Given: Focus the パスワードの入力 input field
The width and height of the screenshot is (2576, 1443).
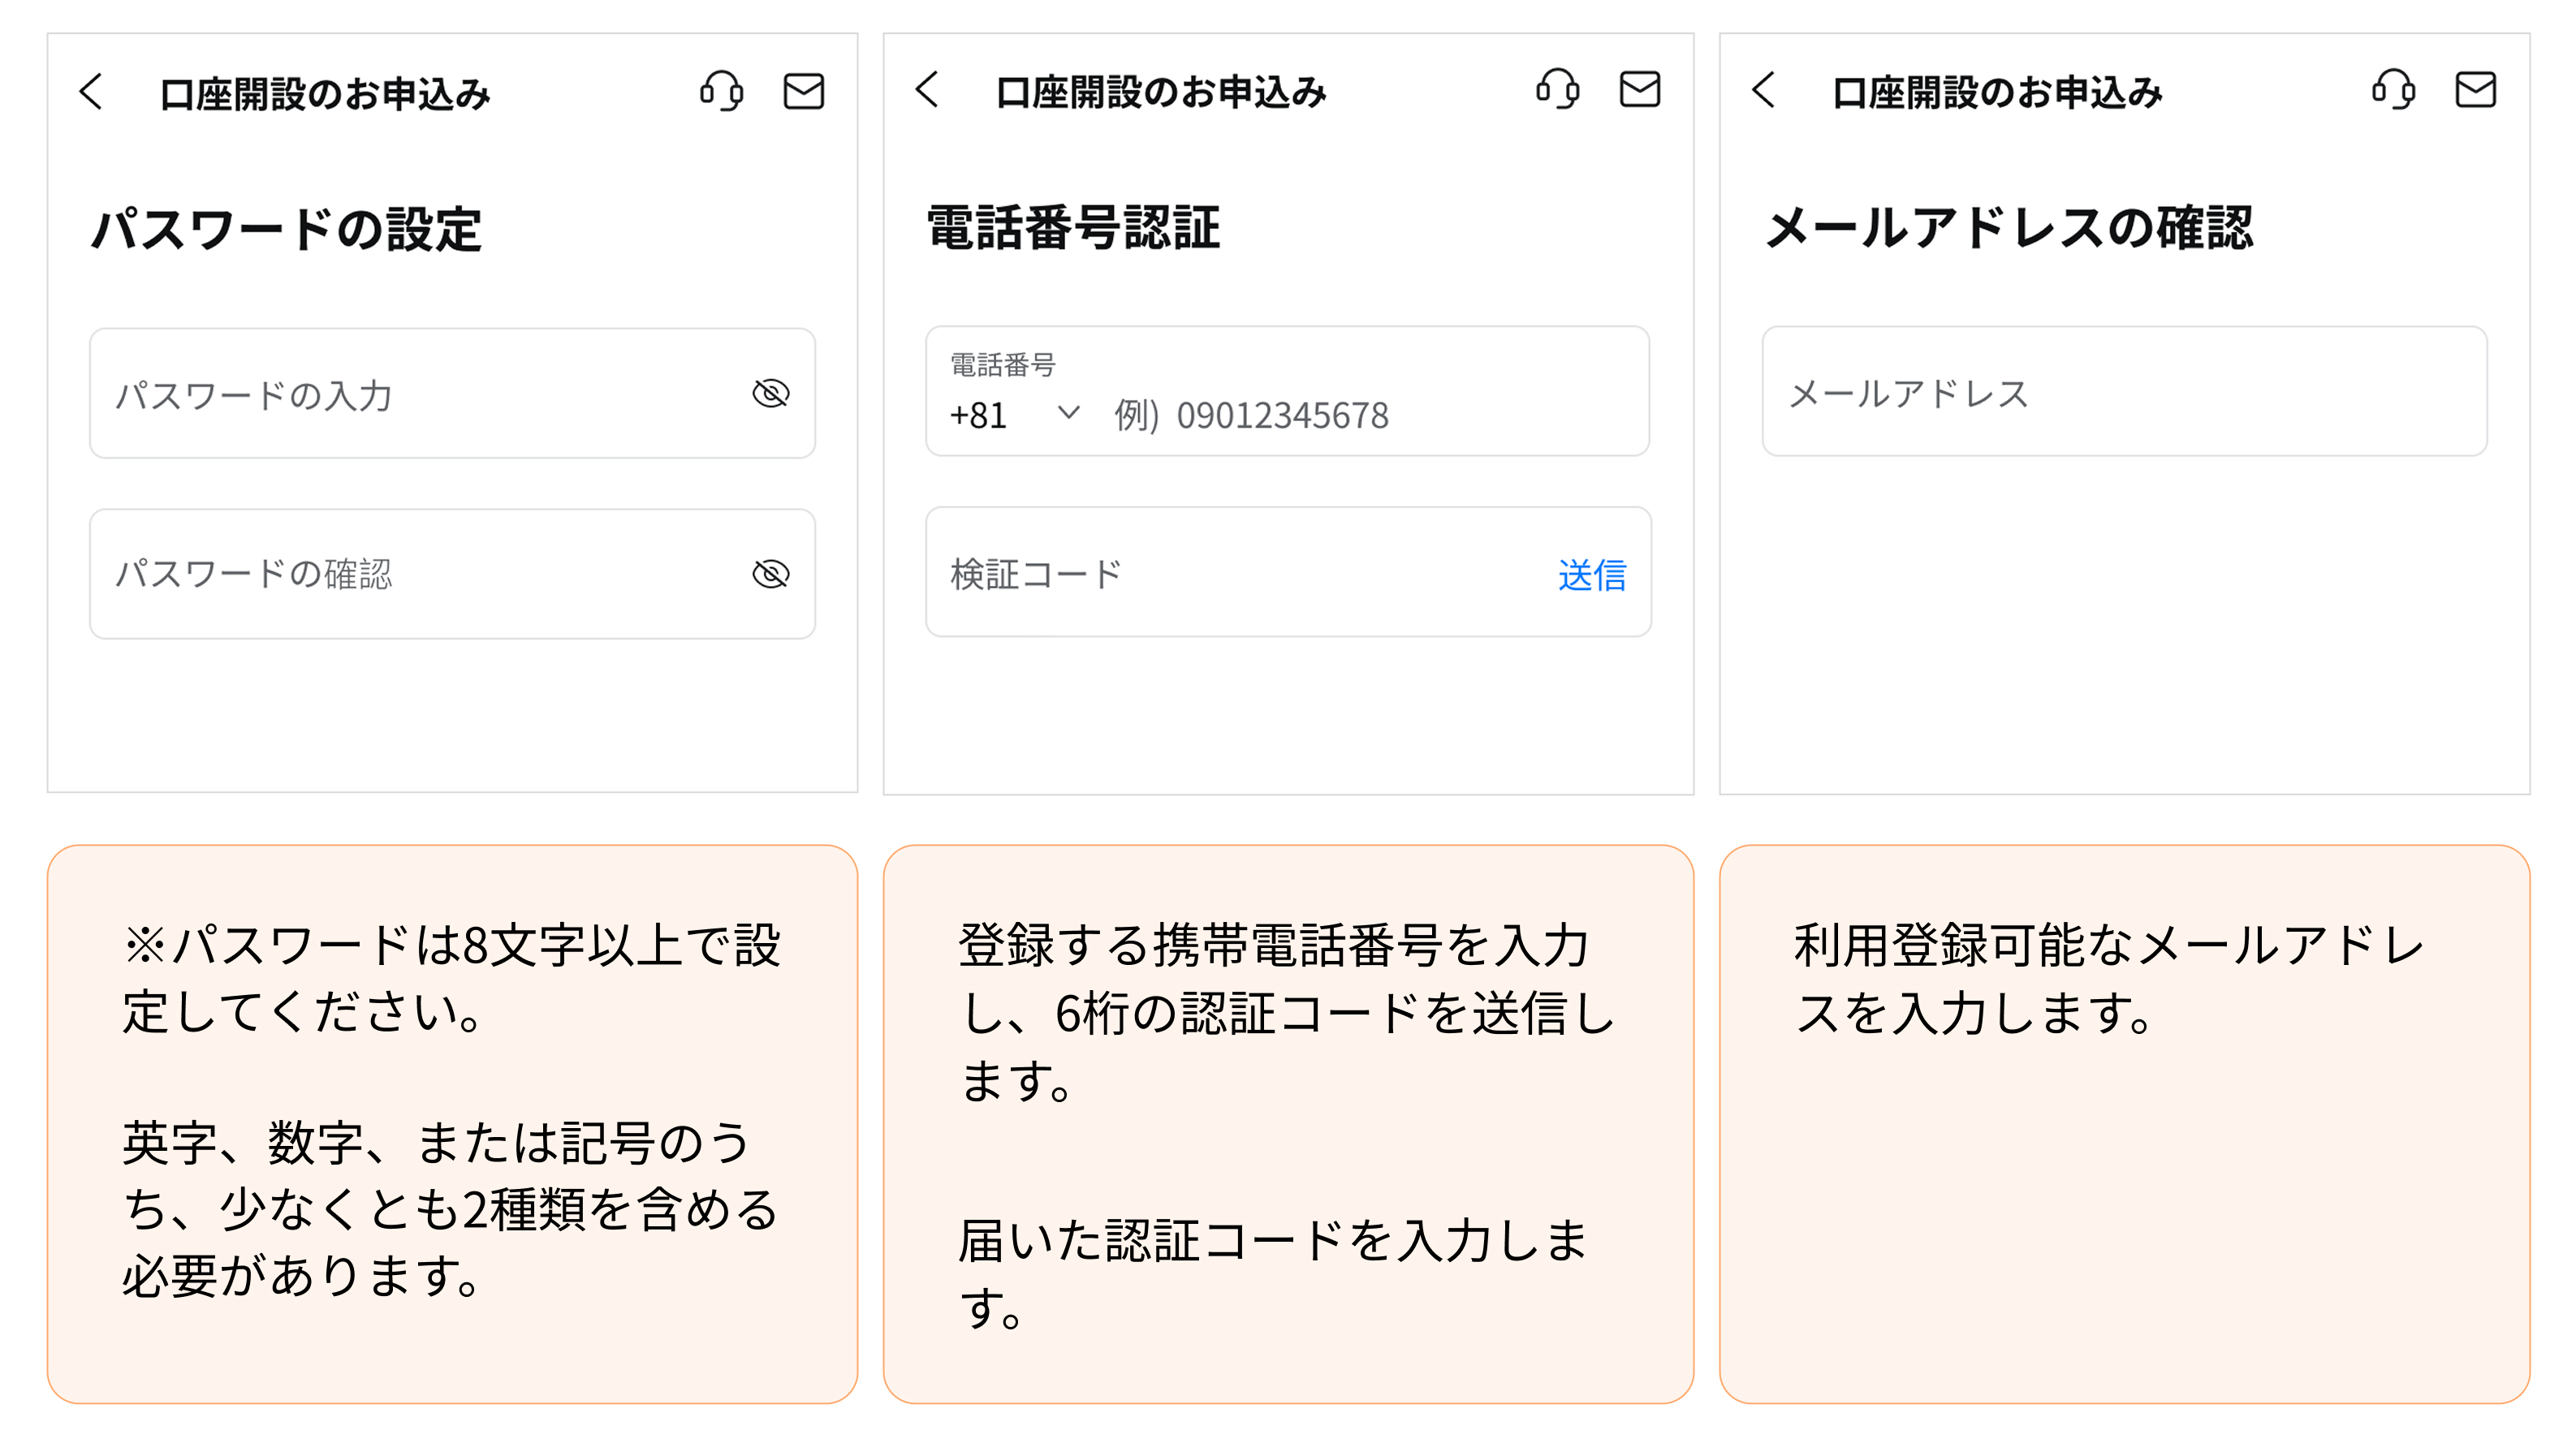Looking at the screenshot, I should (420, 394).
